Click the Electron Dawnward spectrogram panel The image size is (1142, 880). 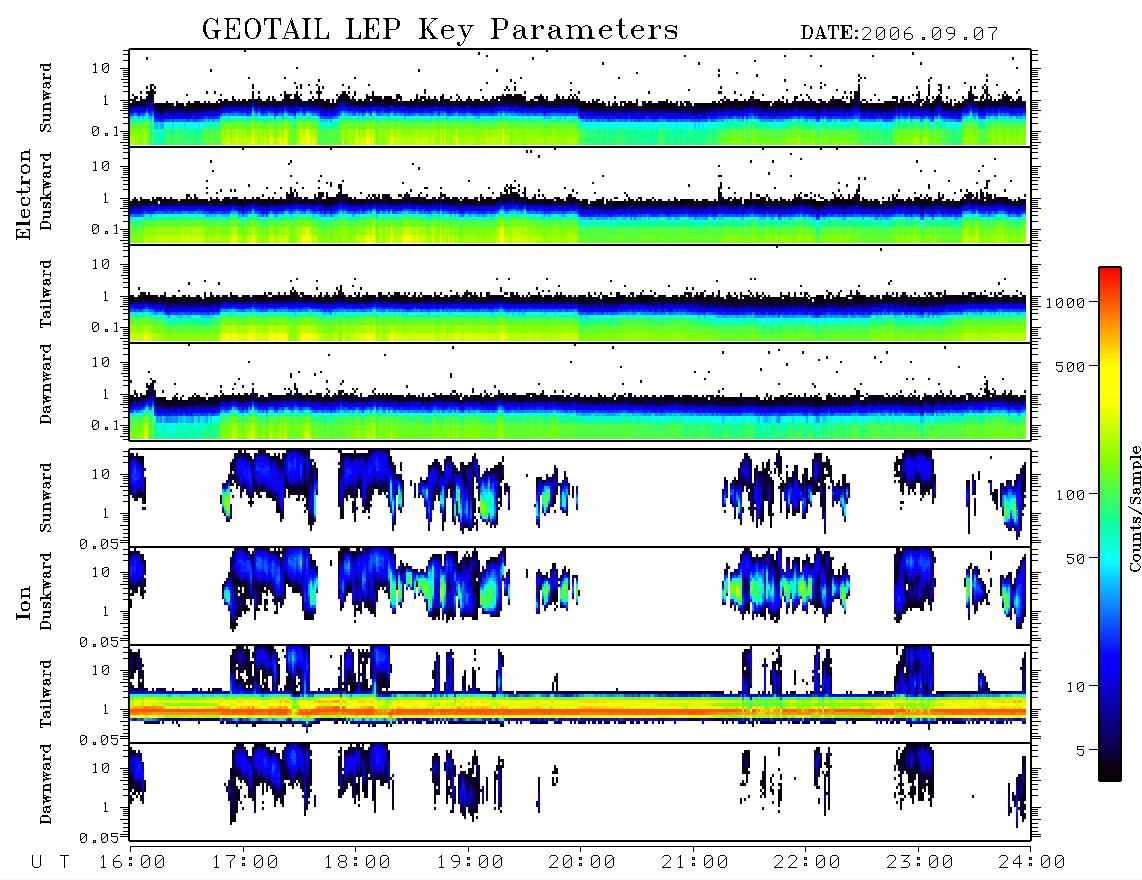[580, 392]
